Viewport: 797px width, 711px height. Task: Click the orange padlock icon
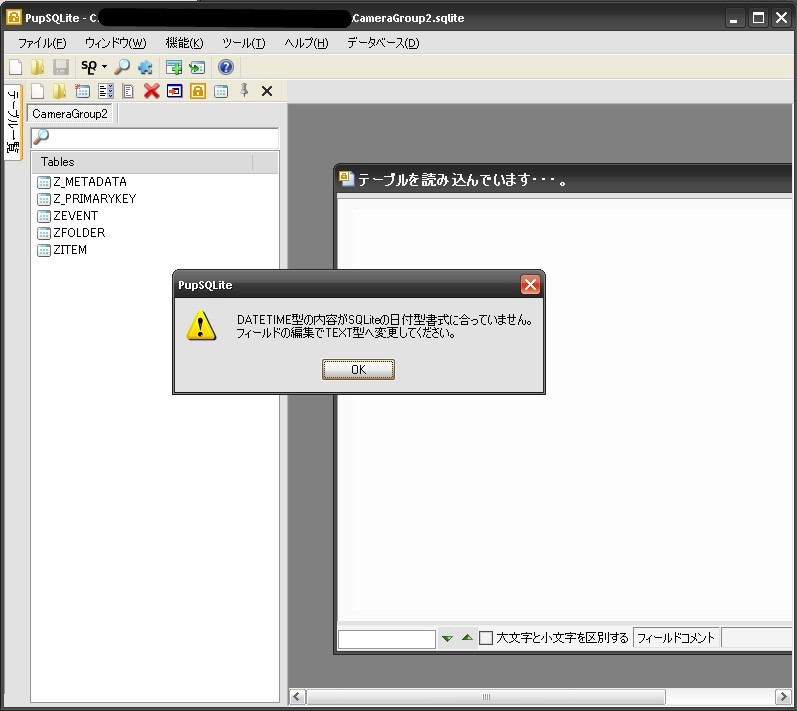(x=198, y=91)
